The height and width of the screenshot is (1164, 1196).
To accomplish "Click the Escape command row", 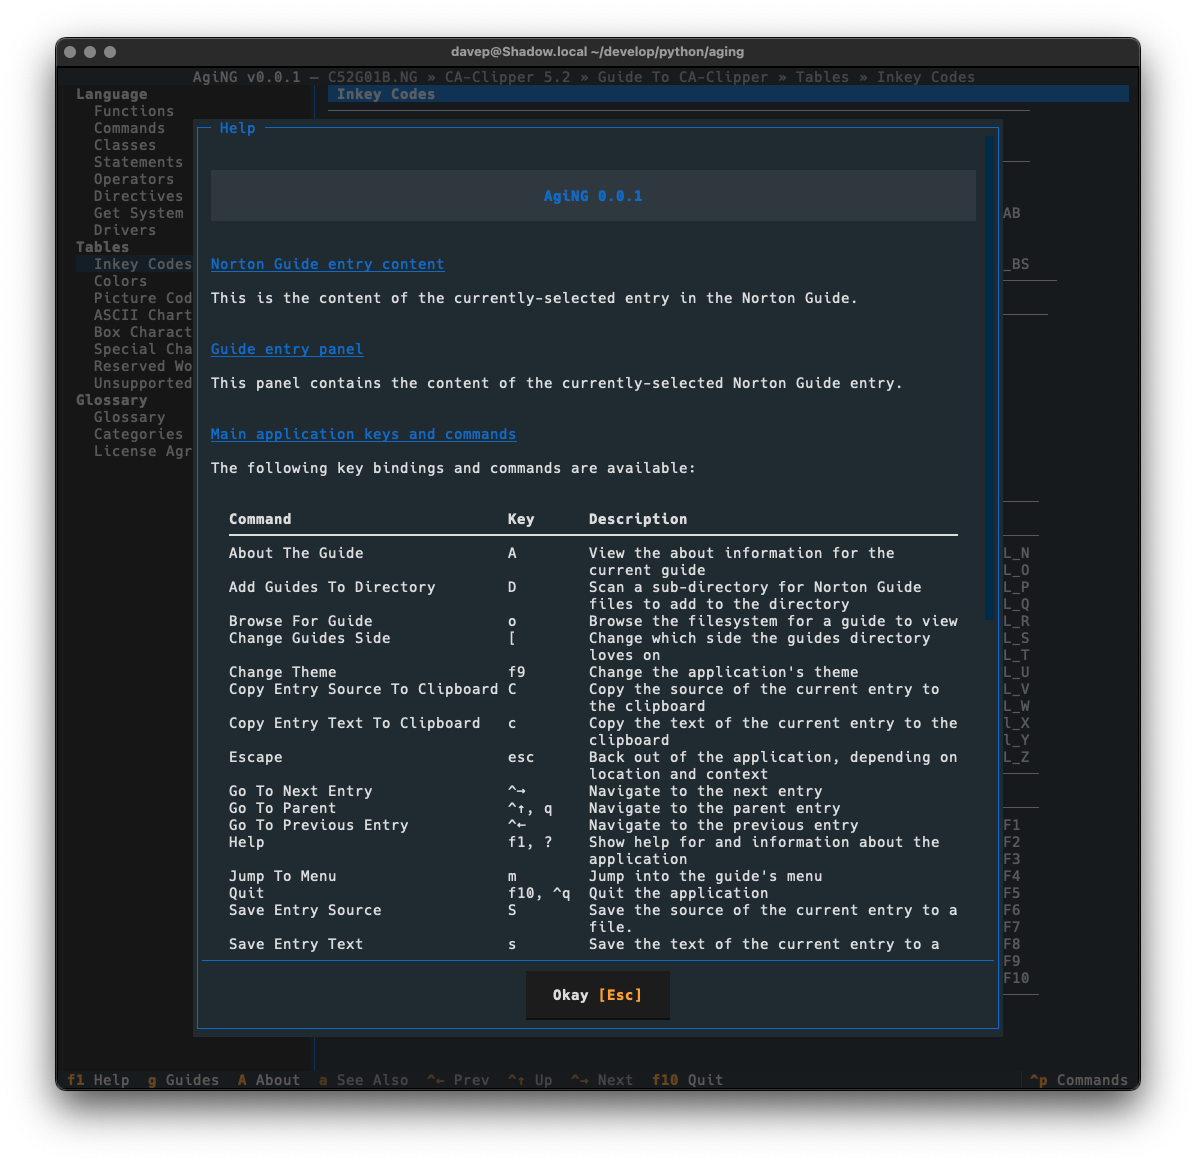I will (x=593, y=765).
